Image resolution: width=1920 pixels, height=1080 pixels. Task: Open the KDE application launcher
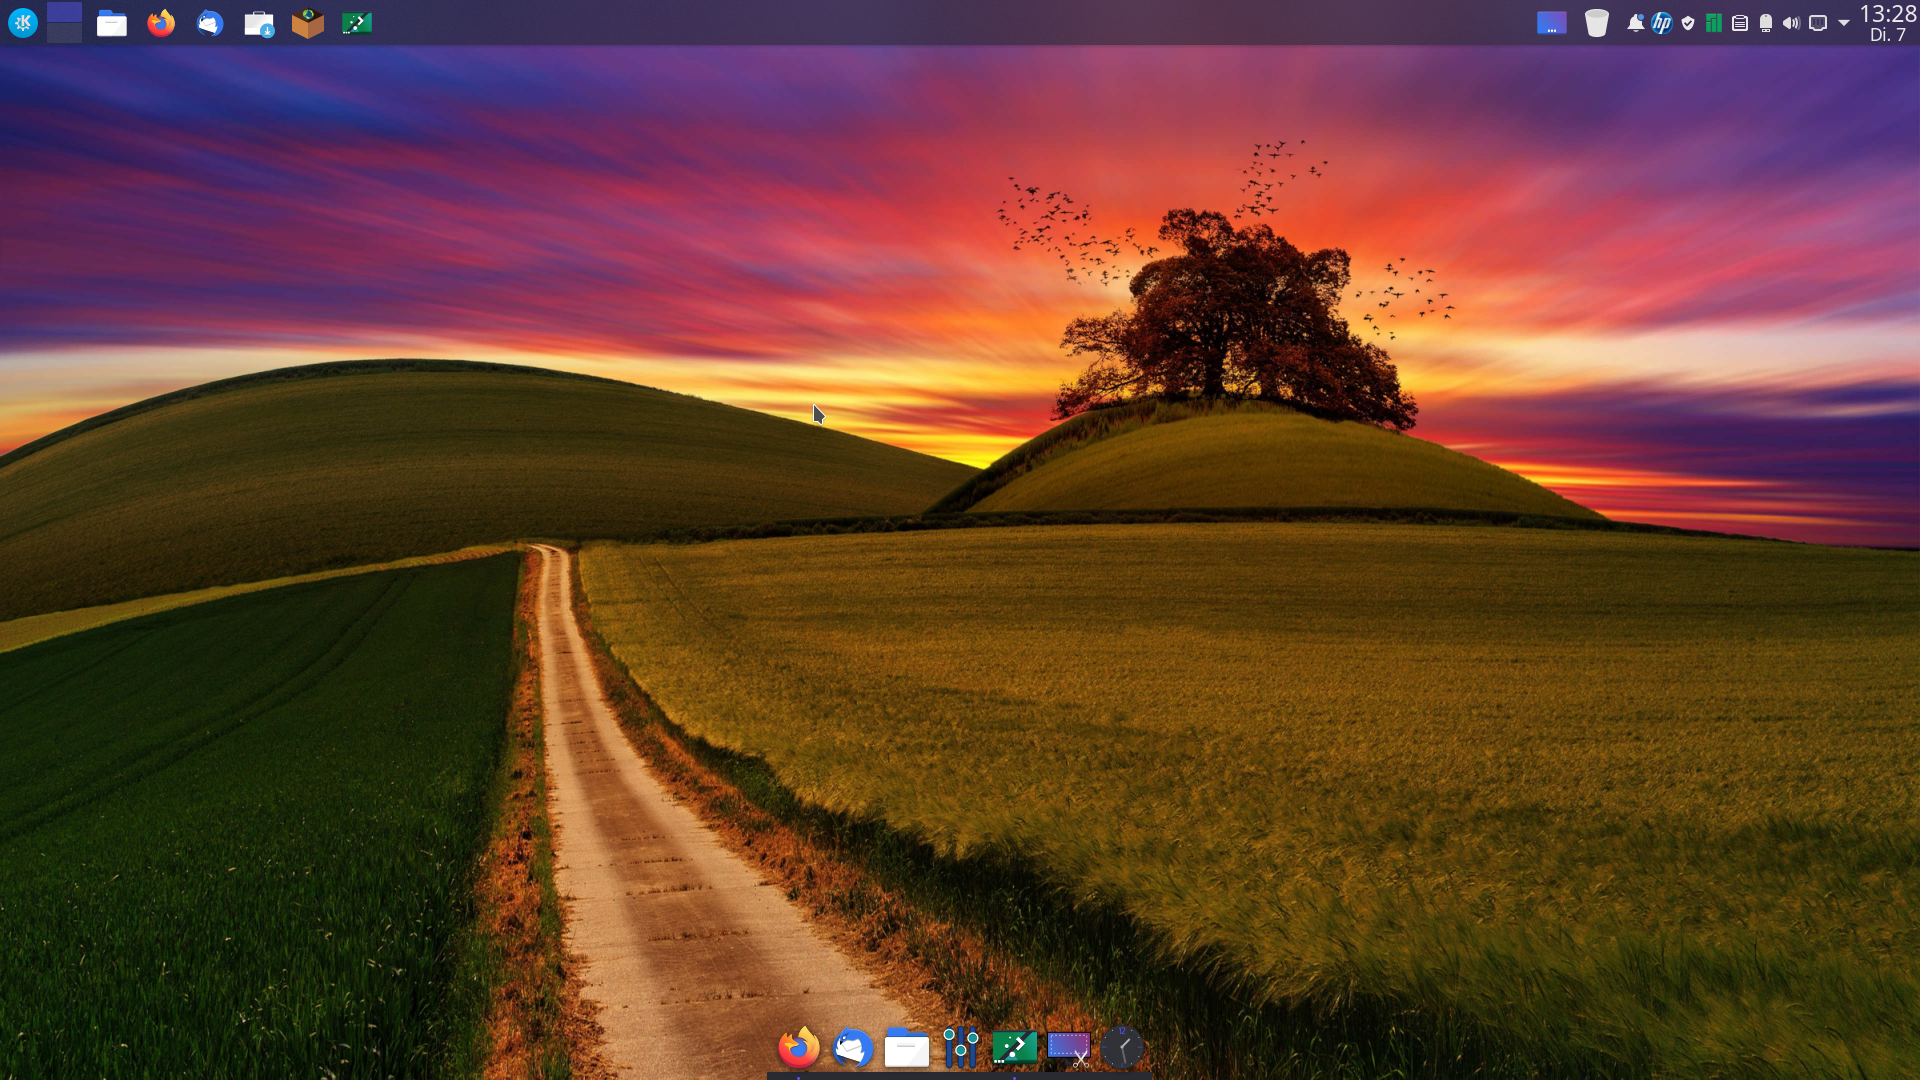click(x=23, y=22)
